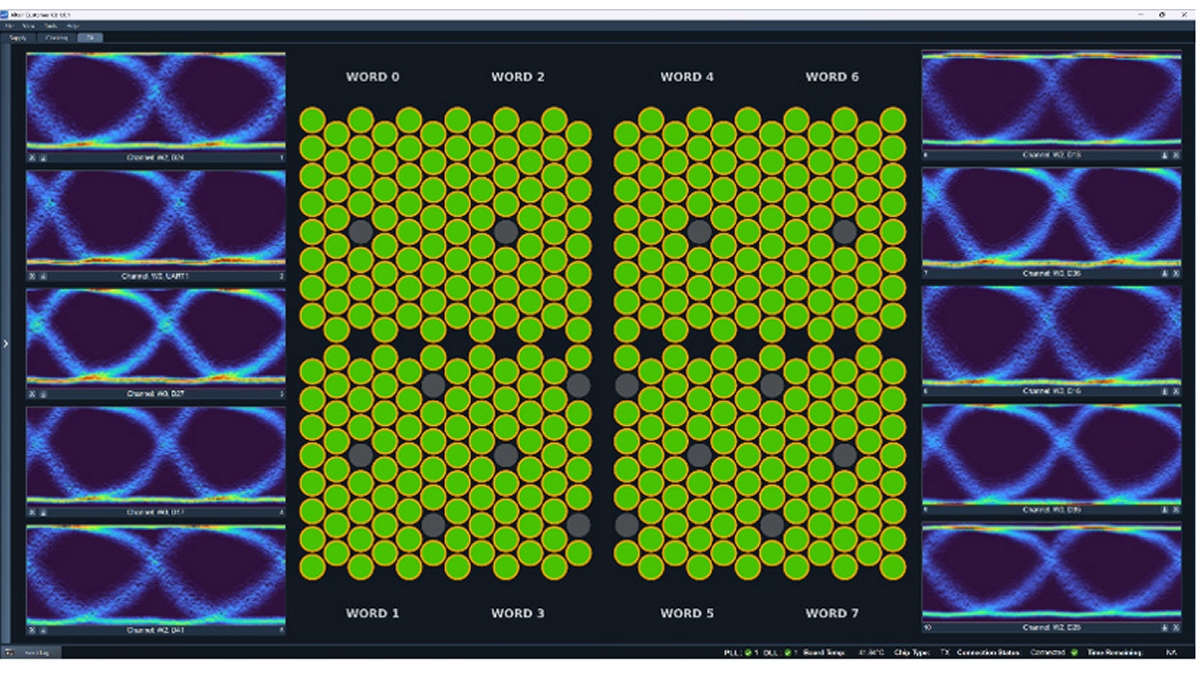Save eye diagram number 10 image
1200x675 pixels.
click(x=1163, y=627)
